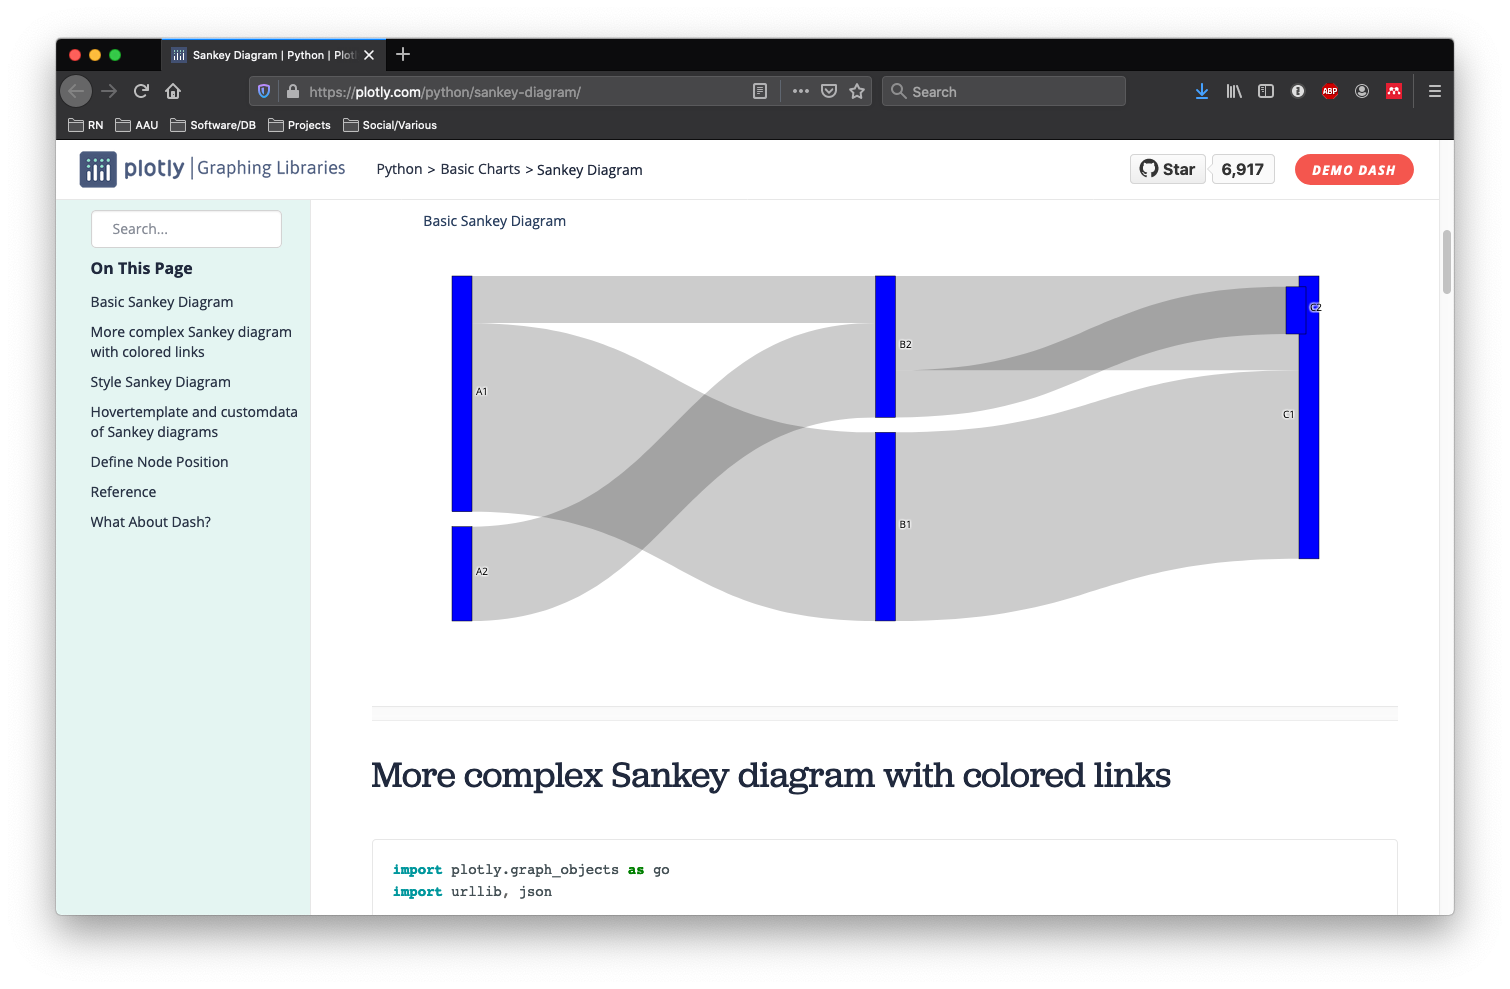Image resolution: width=1510 pixels, height=989 pixels.
Task: Open the home page icon
Action: pyautogui.click(x=173, y=91)
